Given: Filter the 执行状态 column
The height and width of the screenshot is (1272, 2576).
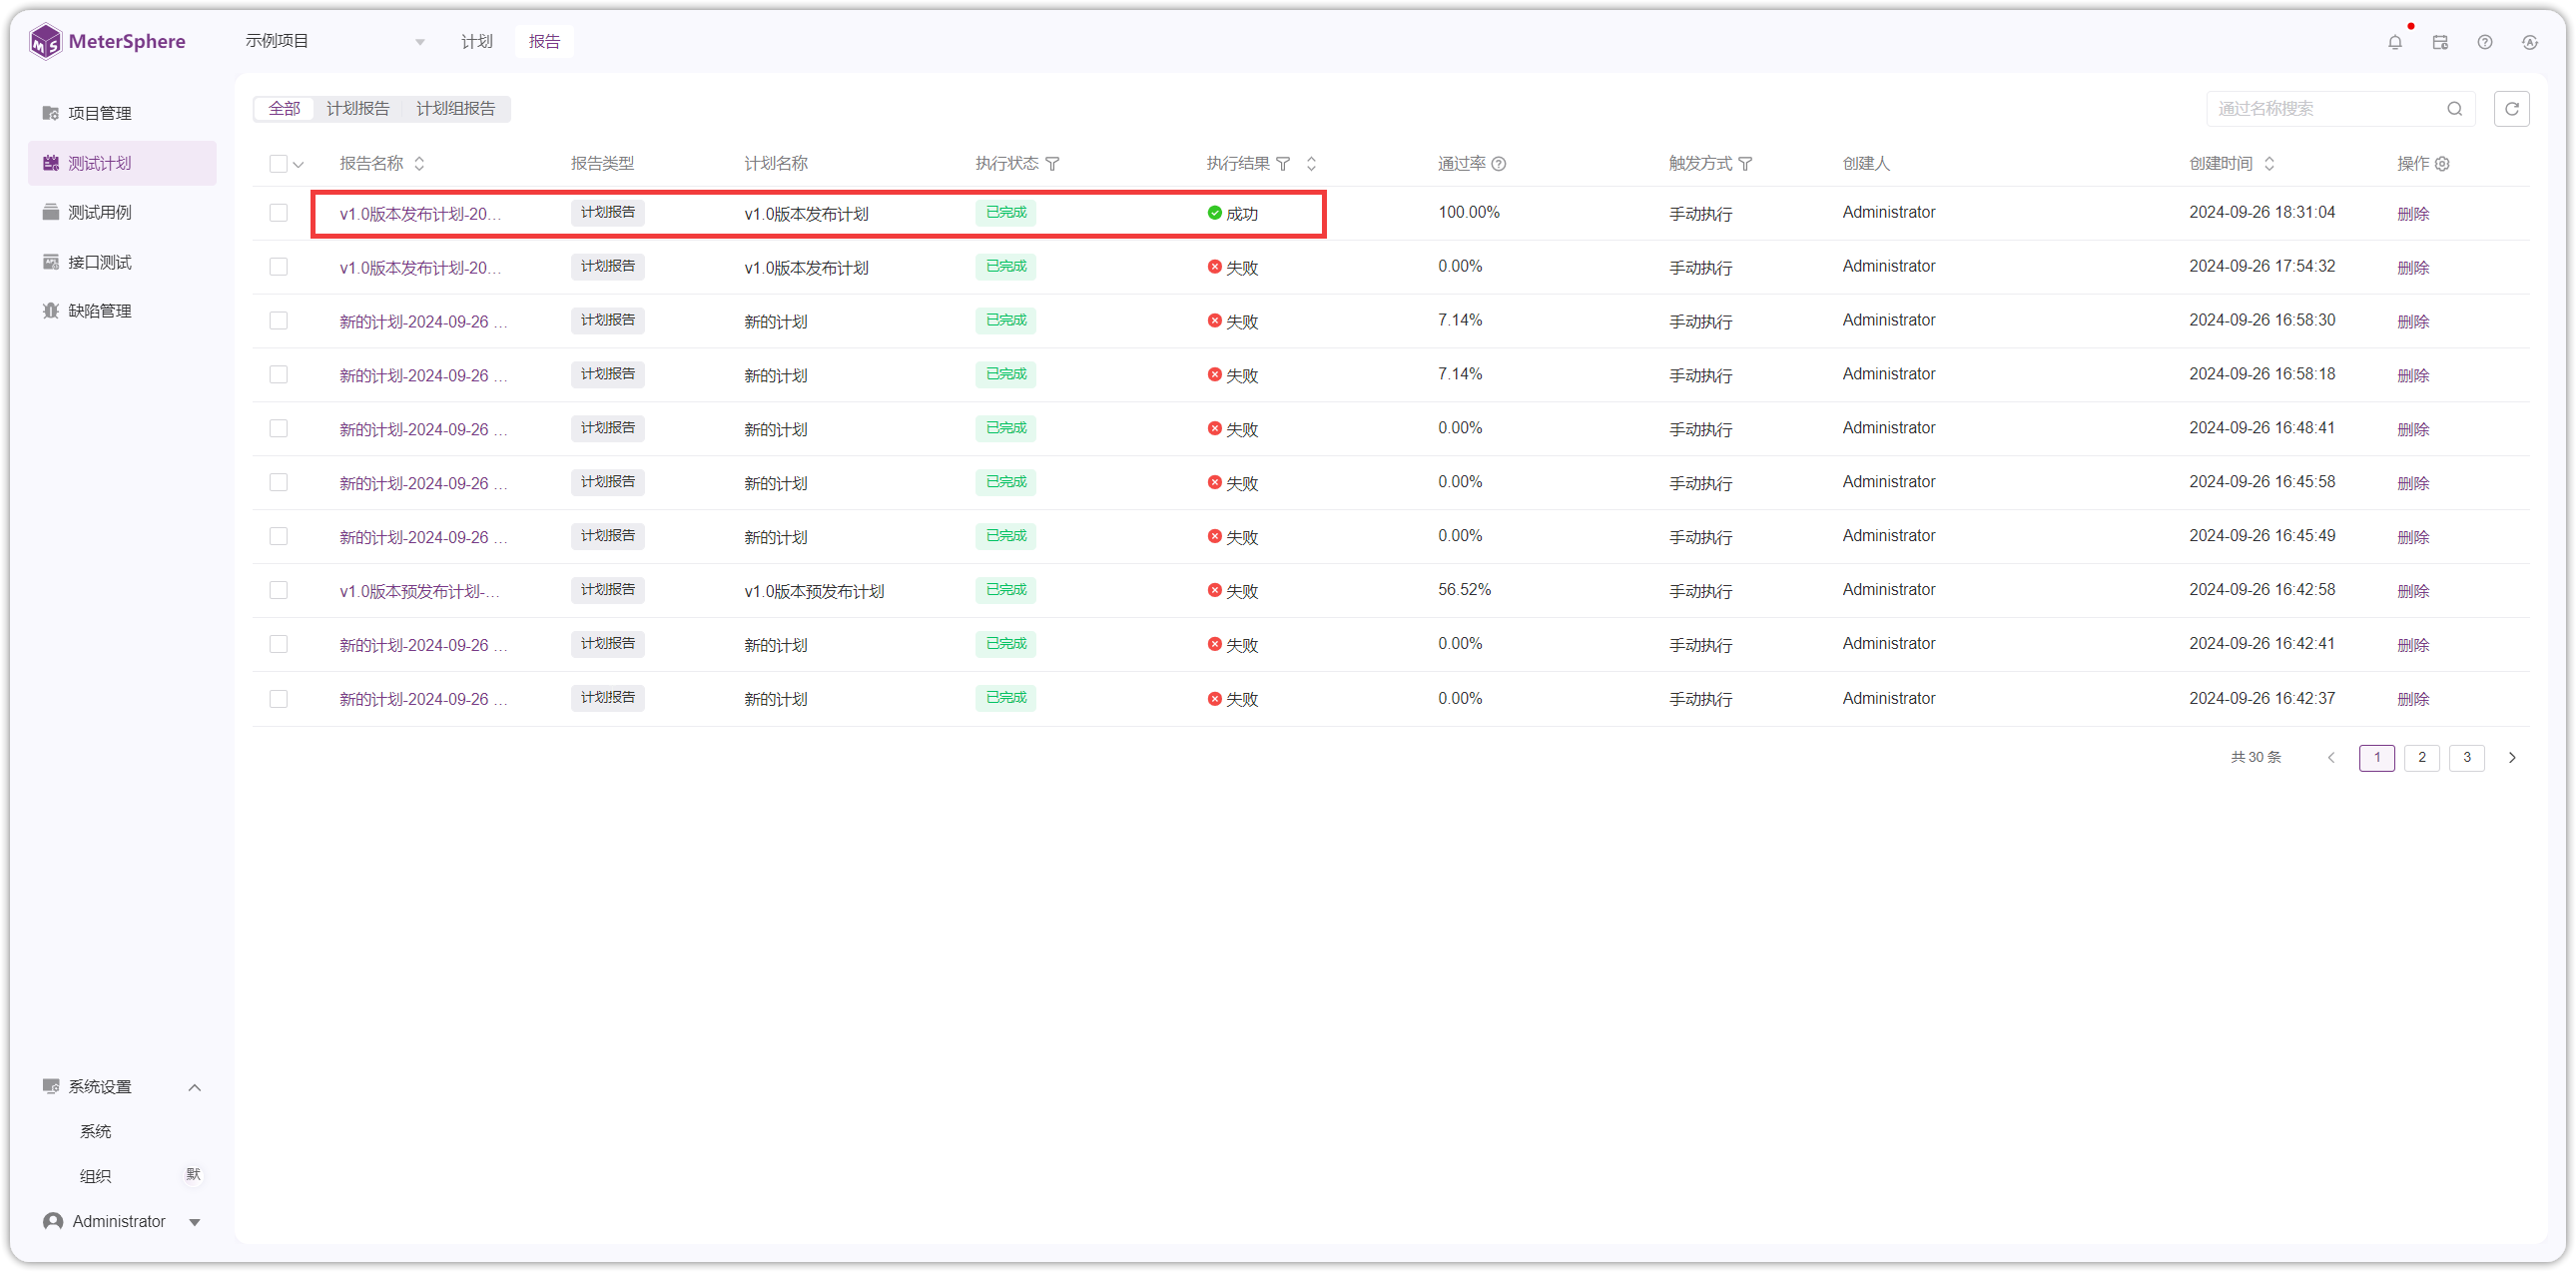Looking at the screenshot, I should click(1052, 164).
